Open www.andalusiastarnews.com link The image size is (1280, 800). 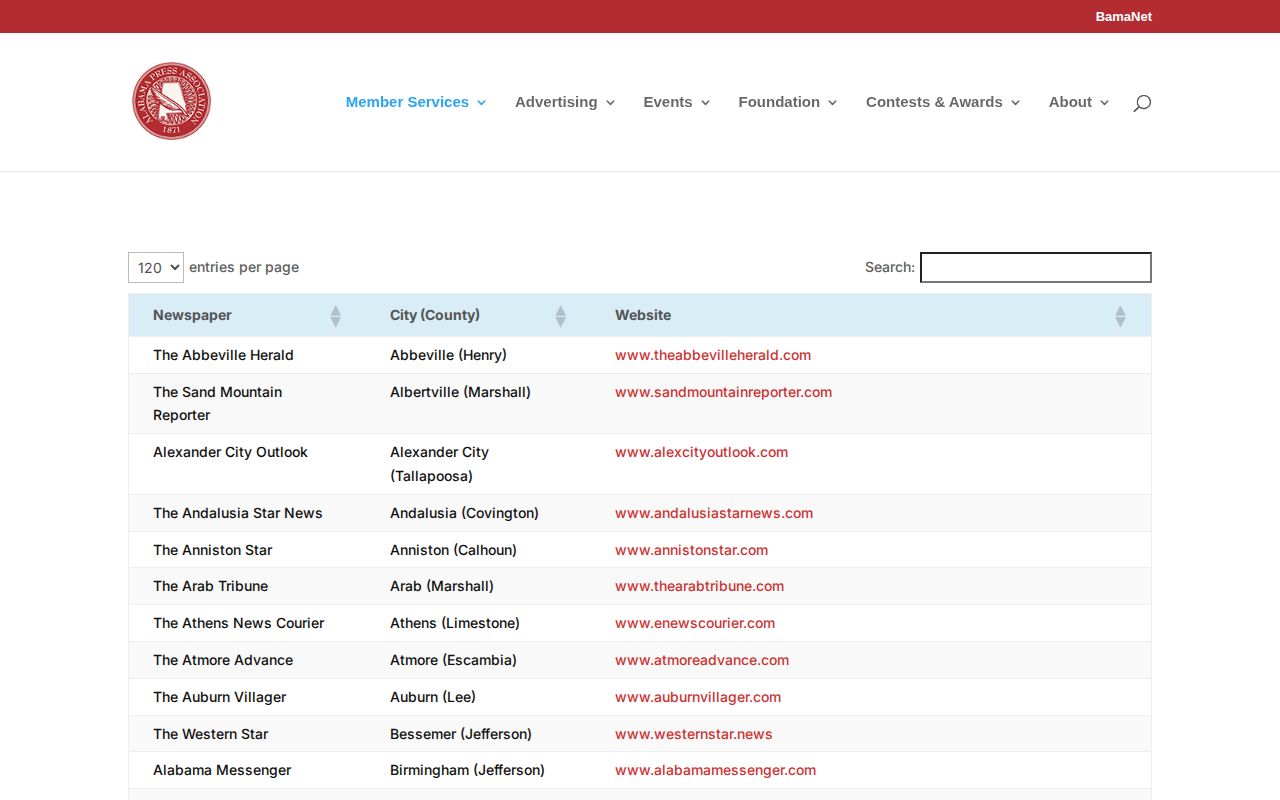tap(714, 513)
